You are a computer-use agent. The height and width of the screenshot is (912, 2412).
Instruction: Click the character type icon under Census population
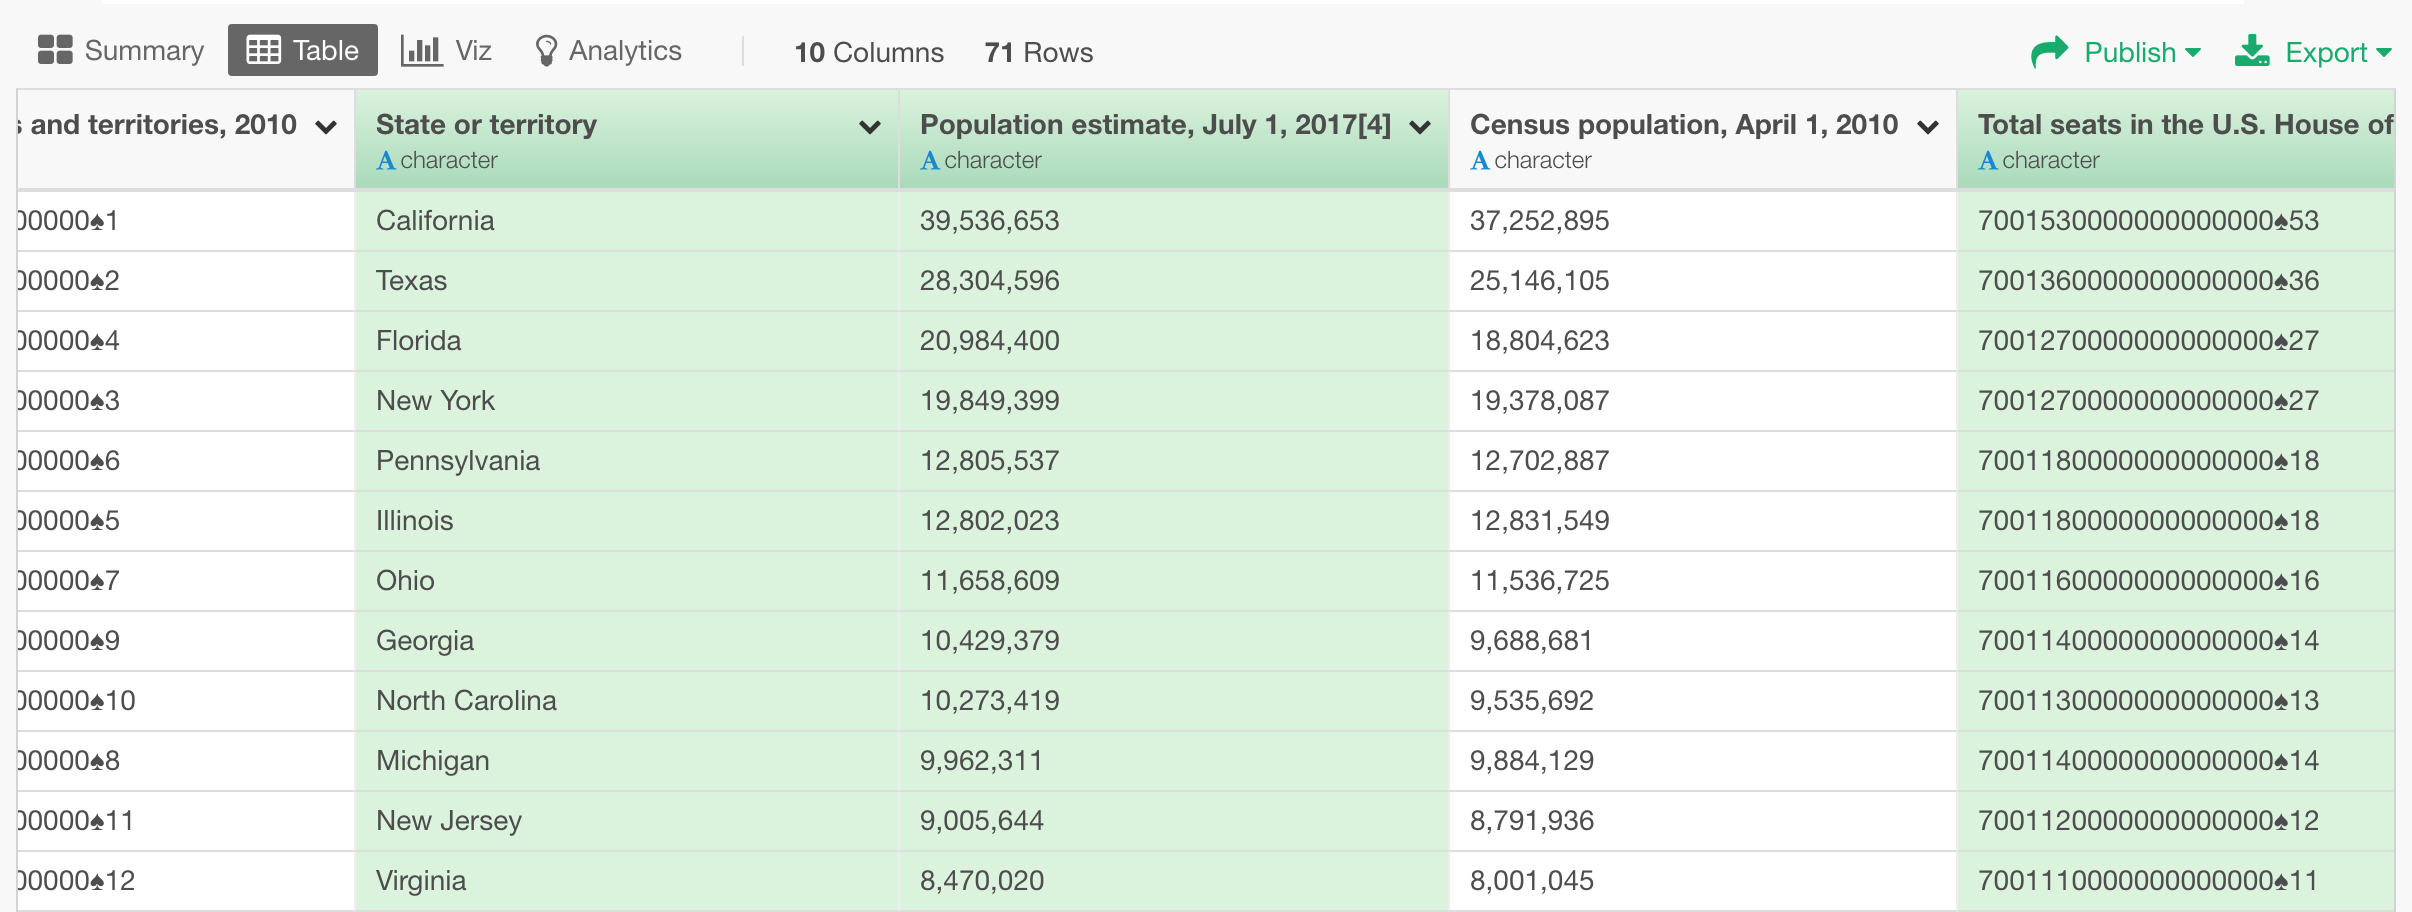tap(1481, 159)
